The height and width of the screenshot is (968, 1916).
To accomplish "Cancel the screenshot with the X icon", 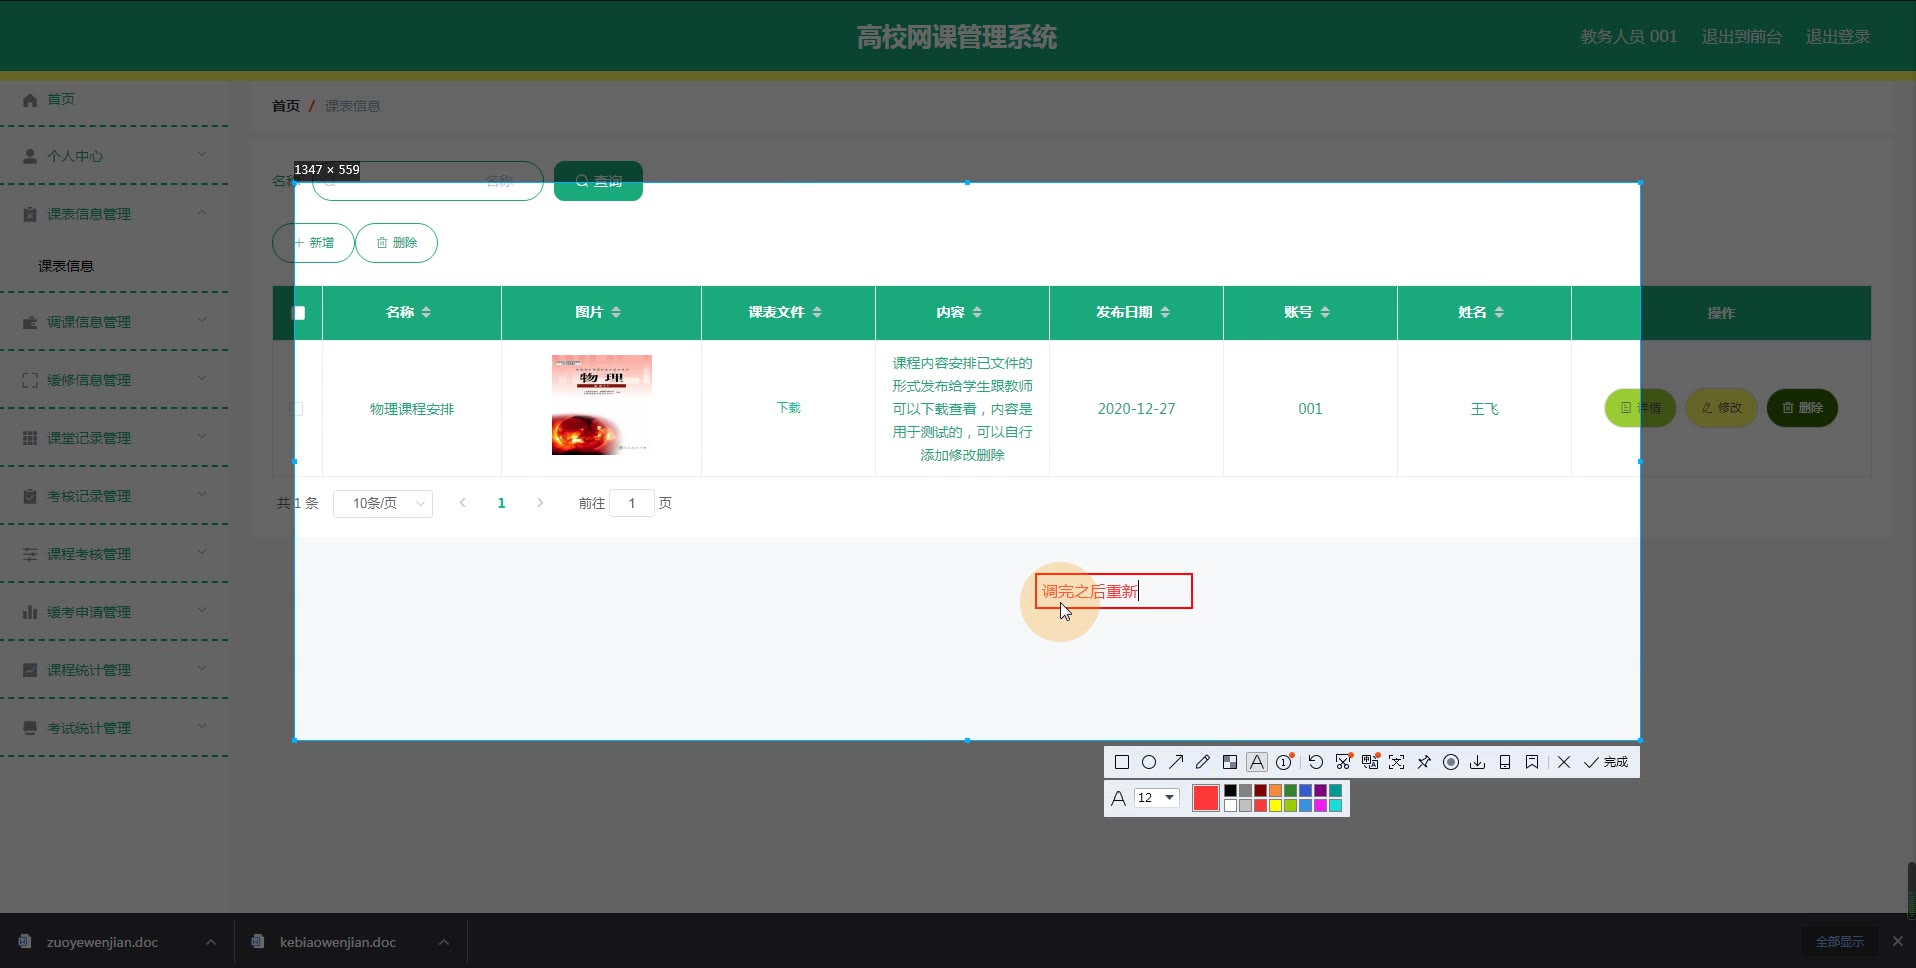I will pos(1564,762).
